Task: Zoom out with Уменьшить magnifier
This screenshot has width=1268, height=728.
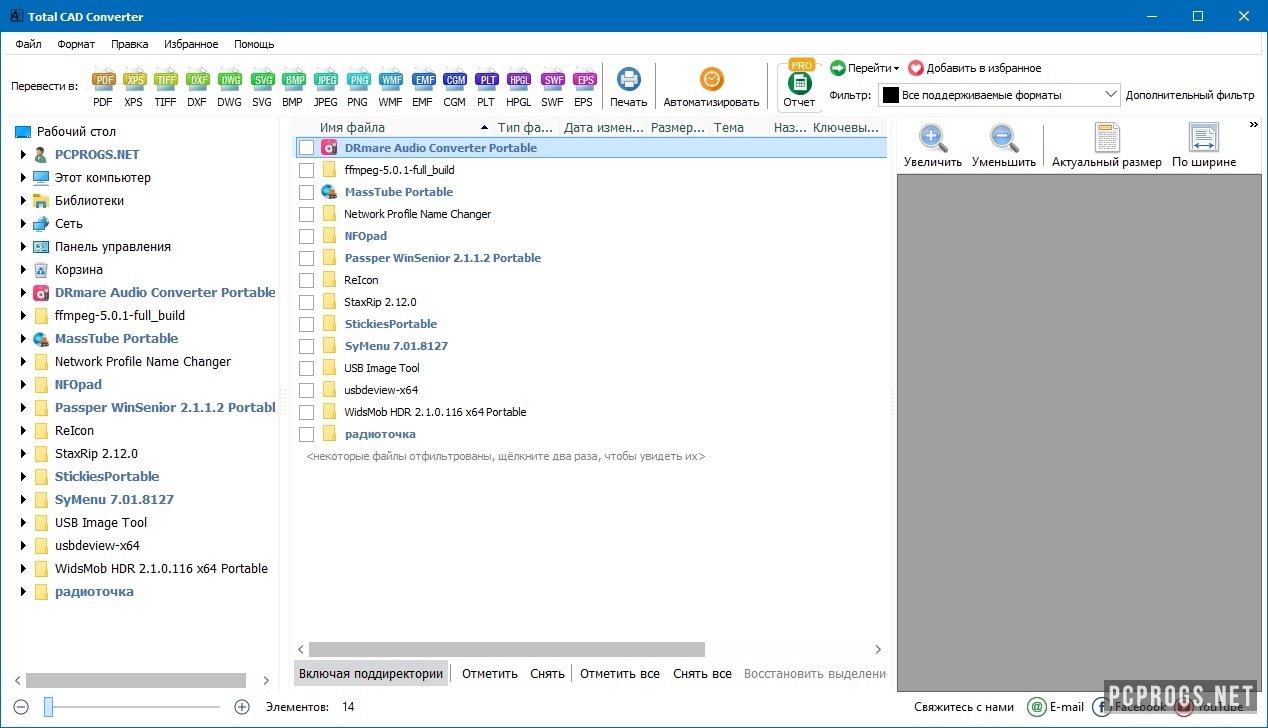Action: point(1004,146)
